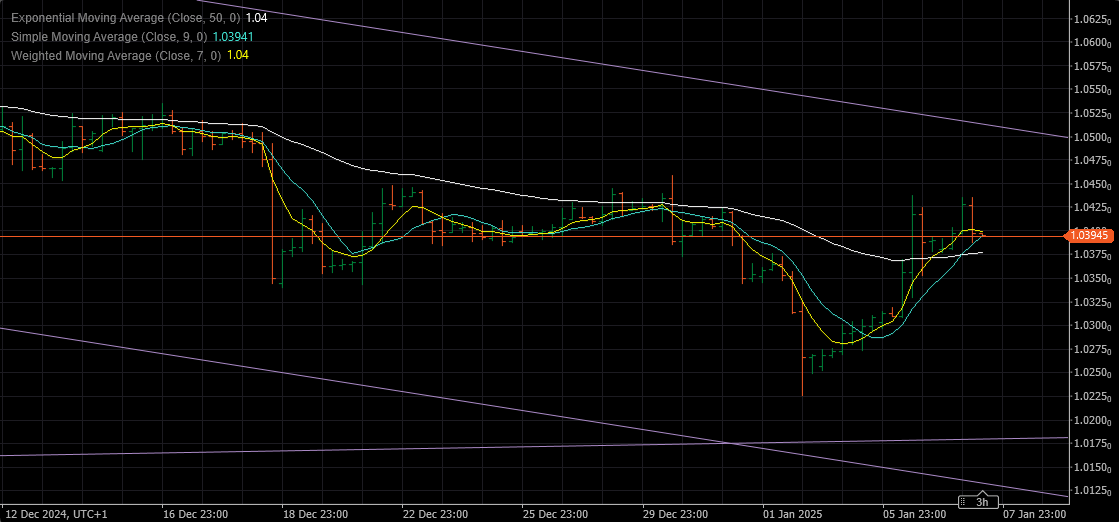The height and width of the screenshot is (522, 1119).
Task: Click the 1.0500 price axis label
Action: pyautogui.click(x=1093, y=137)
